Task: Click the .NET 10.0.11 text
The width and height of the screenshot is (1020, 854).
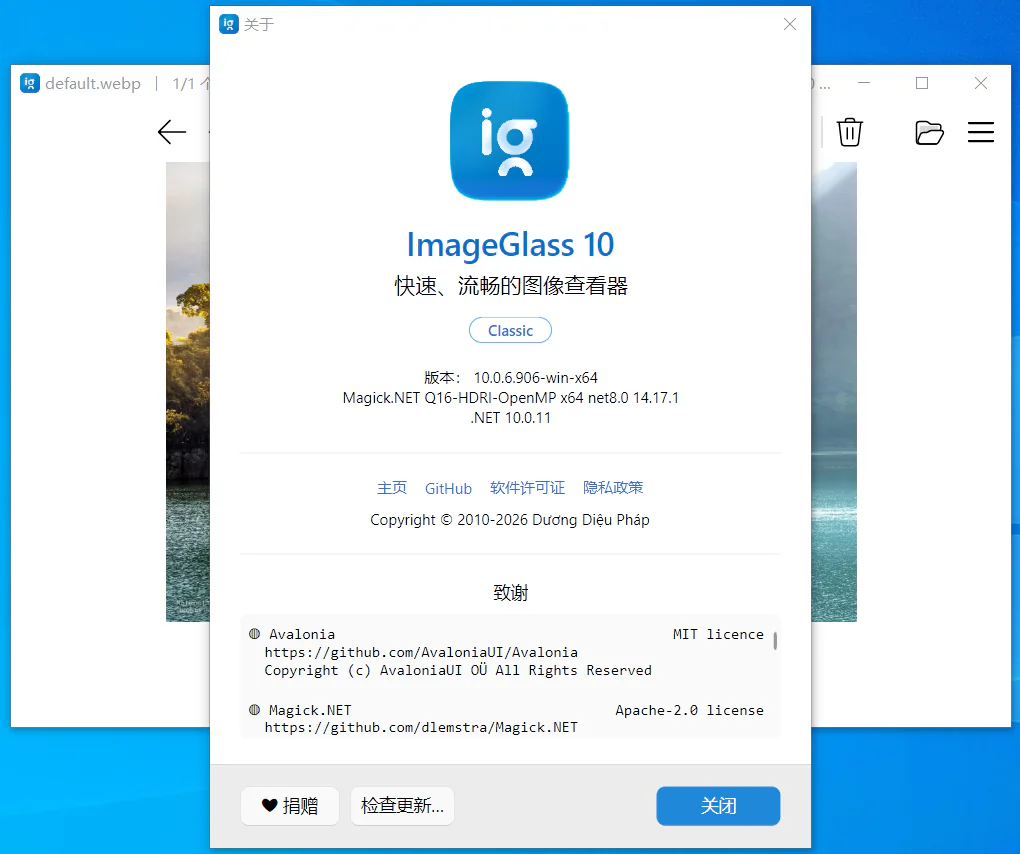Action: click(x=511, y=418)
